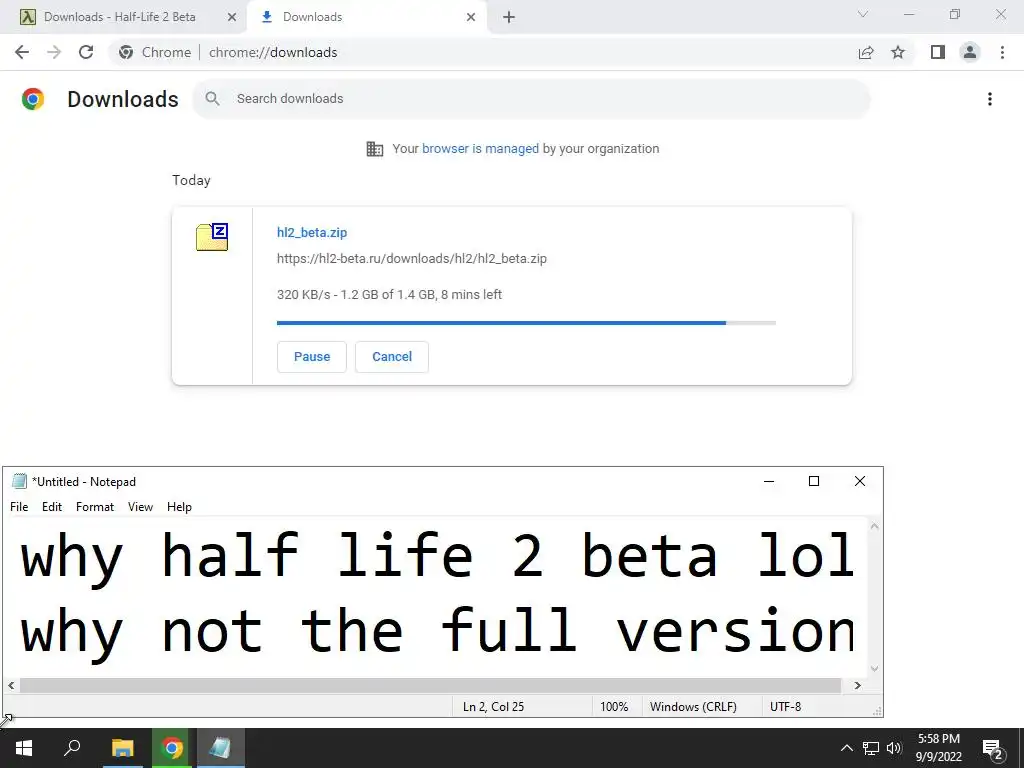Switch to Downloads - Half-Life 2 Beta tab

(x=120, y=17)
